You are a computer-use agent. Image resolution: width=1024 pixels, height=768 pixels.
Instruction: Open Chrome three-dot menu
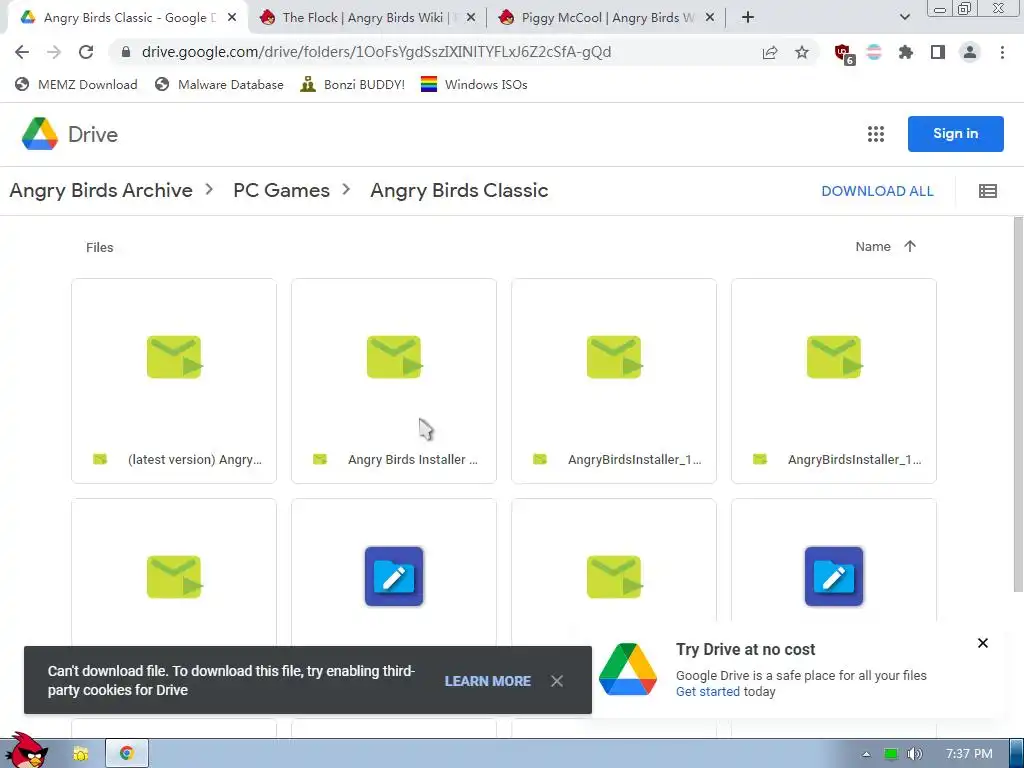point(1002,52)
